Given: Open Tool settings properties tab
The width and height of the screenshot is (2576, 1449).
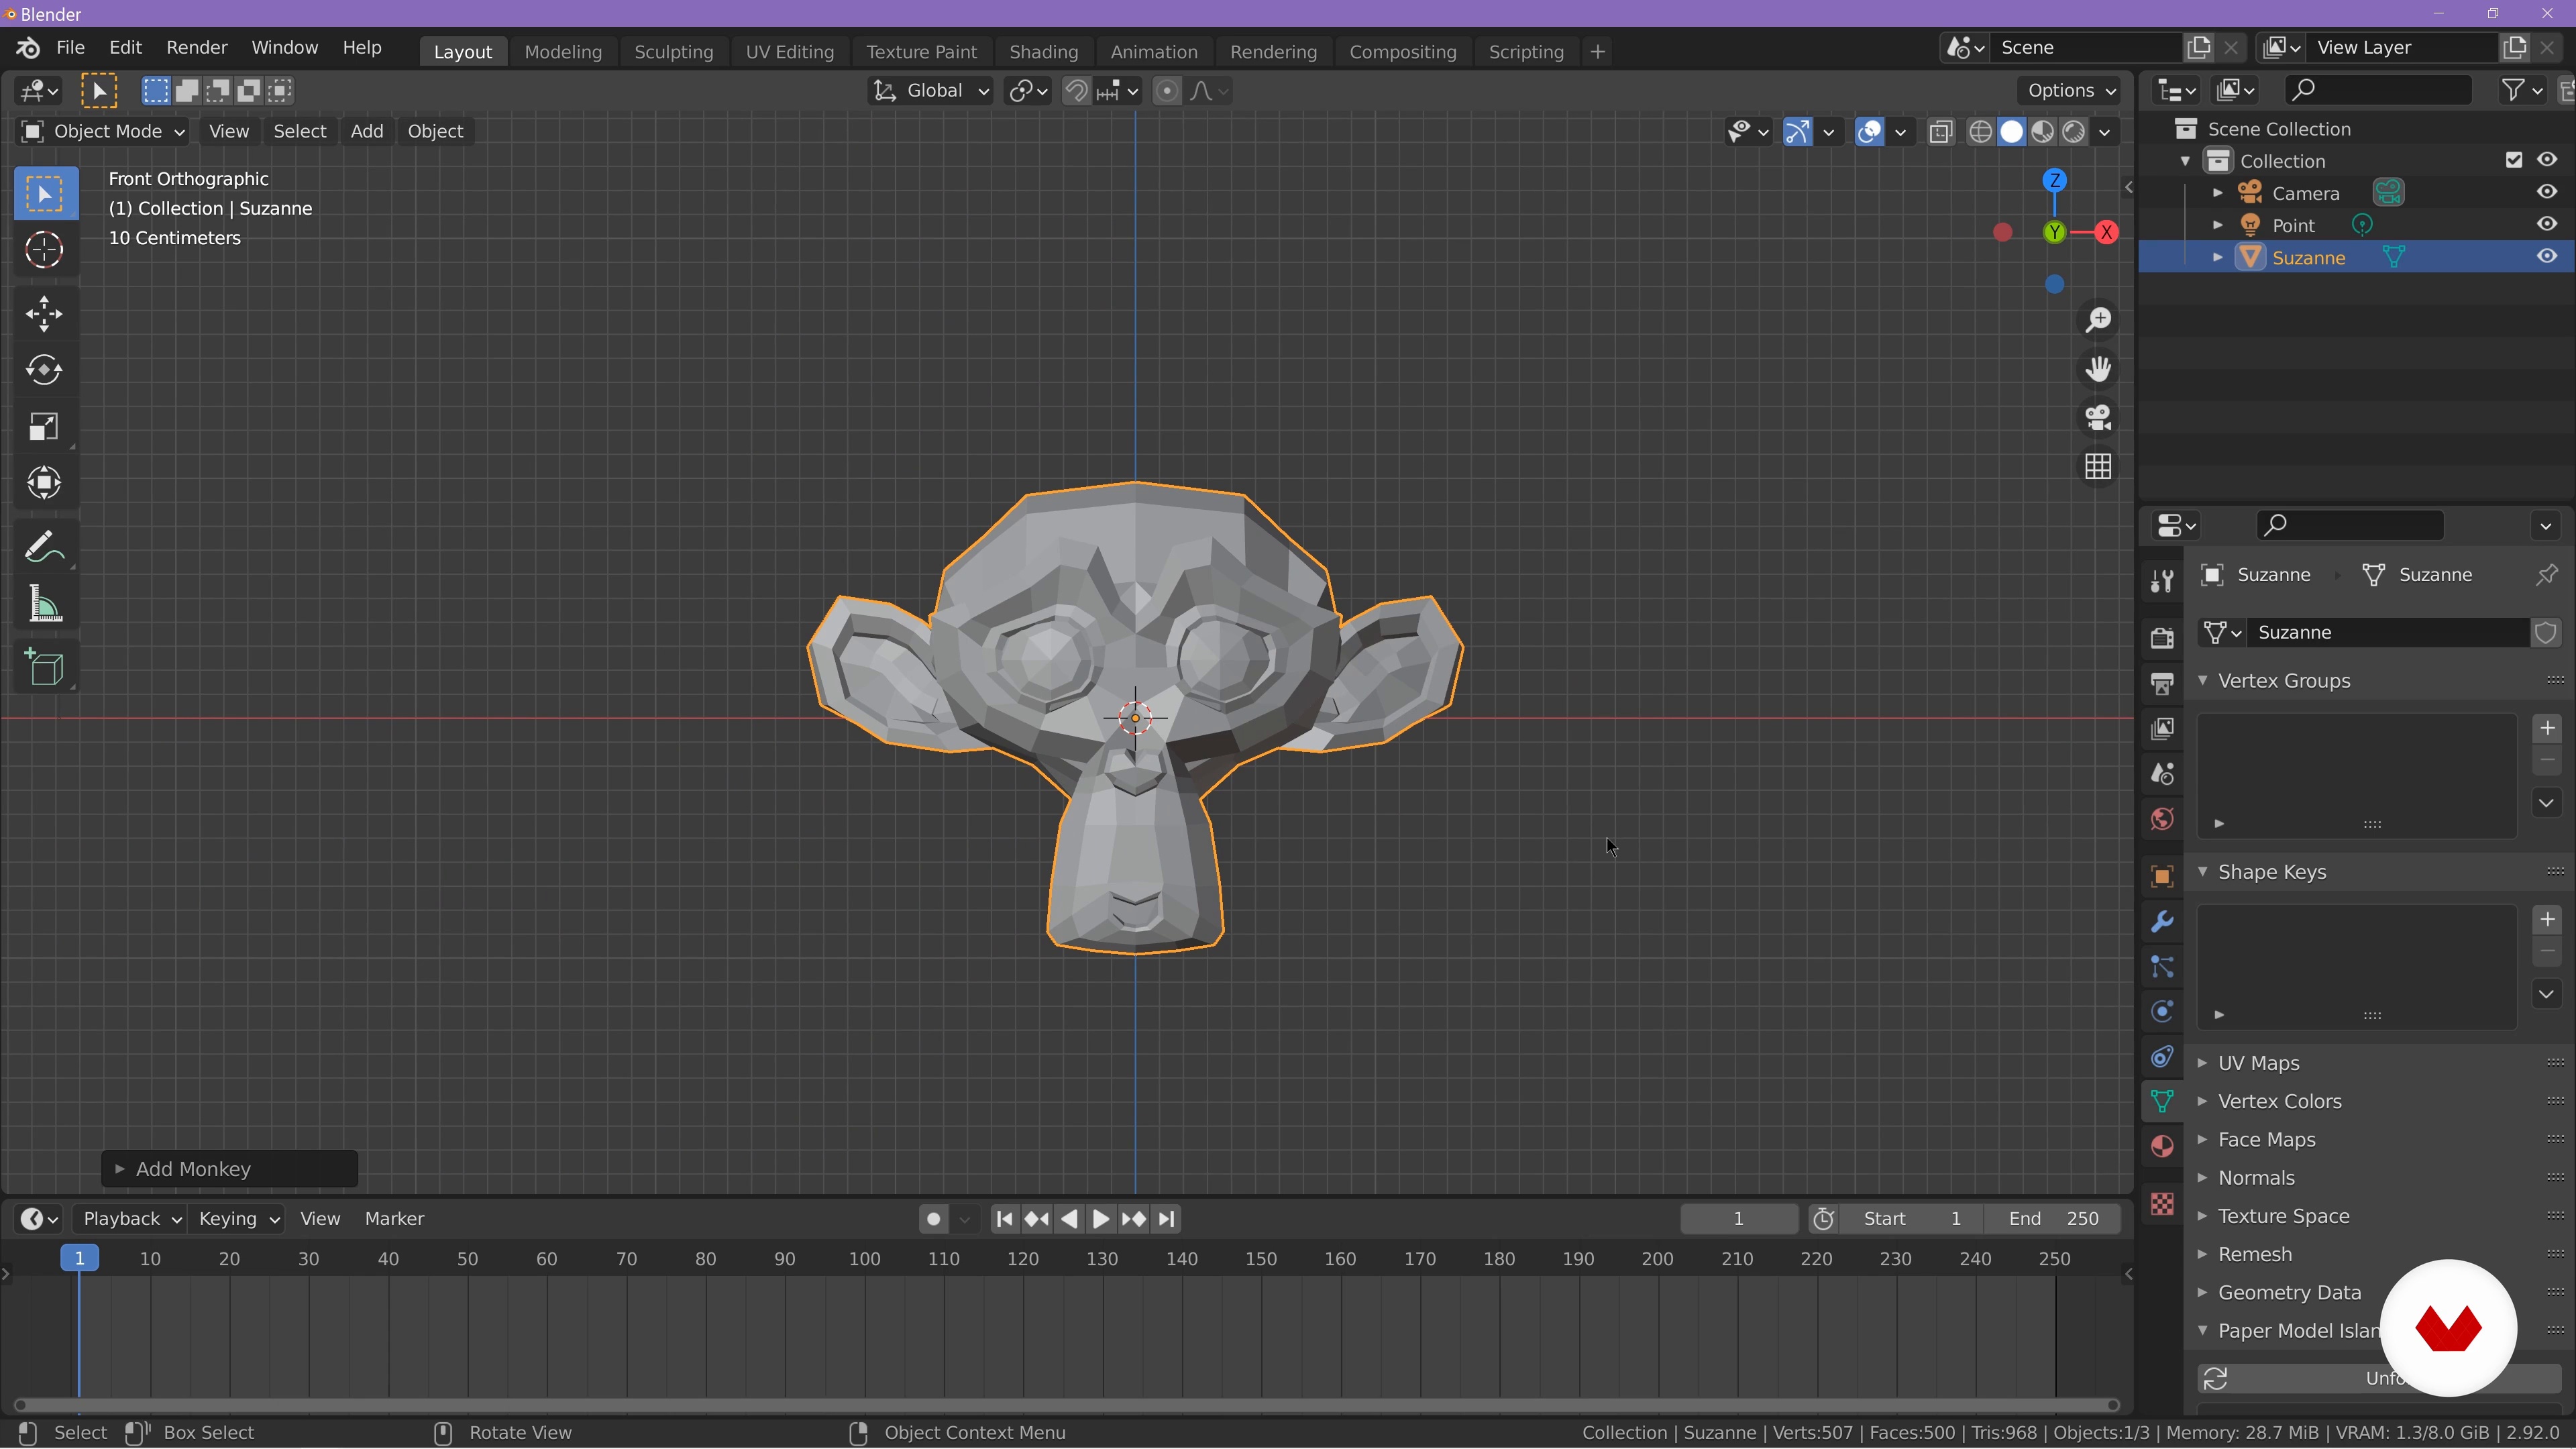Looking at the screenshot, I should click(x=2162, y=580).
